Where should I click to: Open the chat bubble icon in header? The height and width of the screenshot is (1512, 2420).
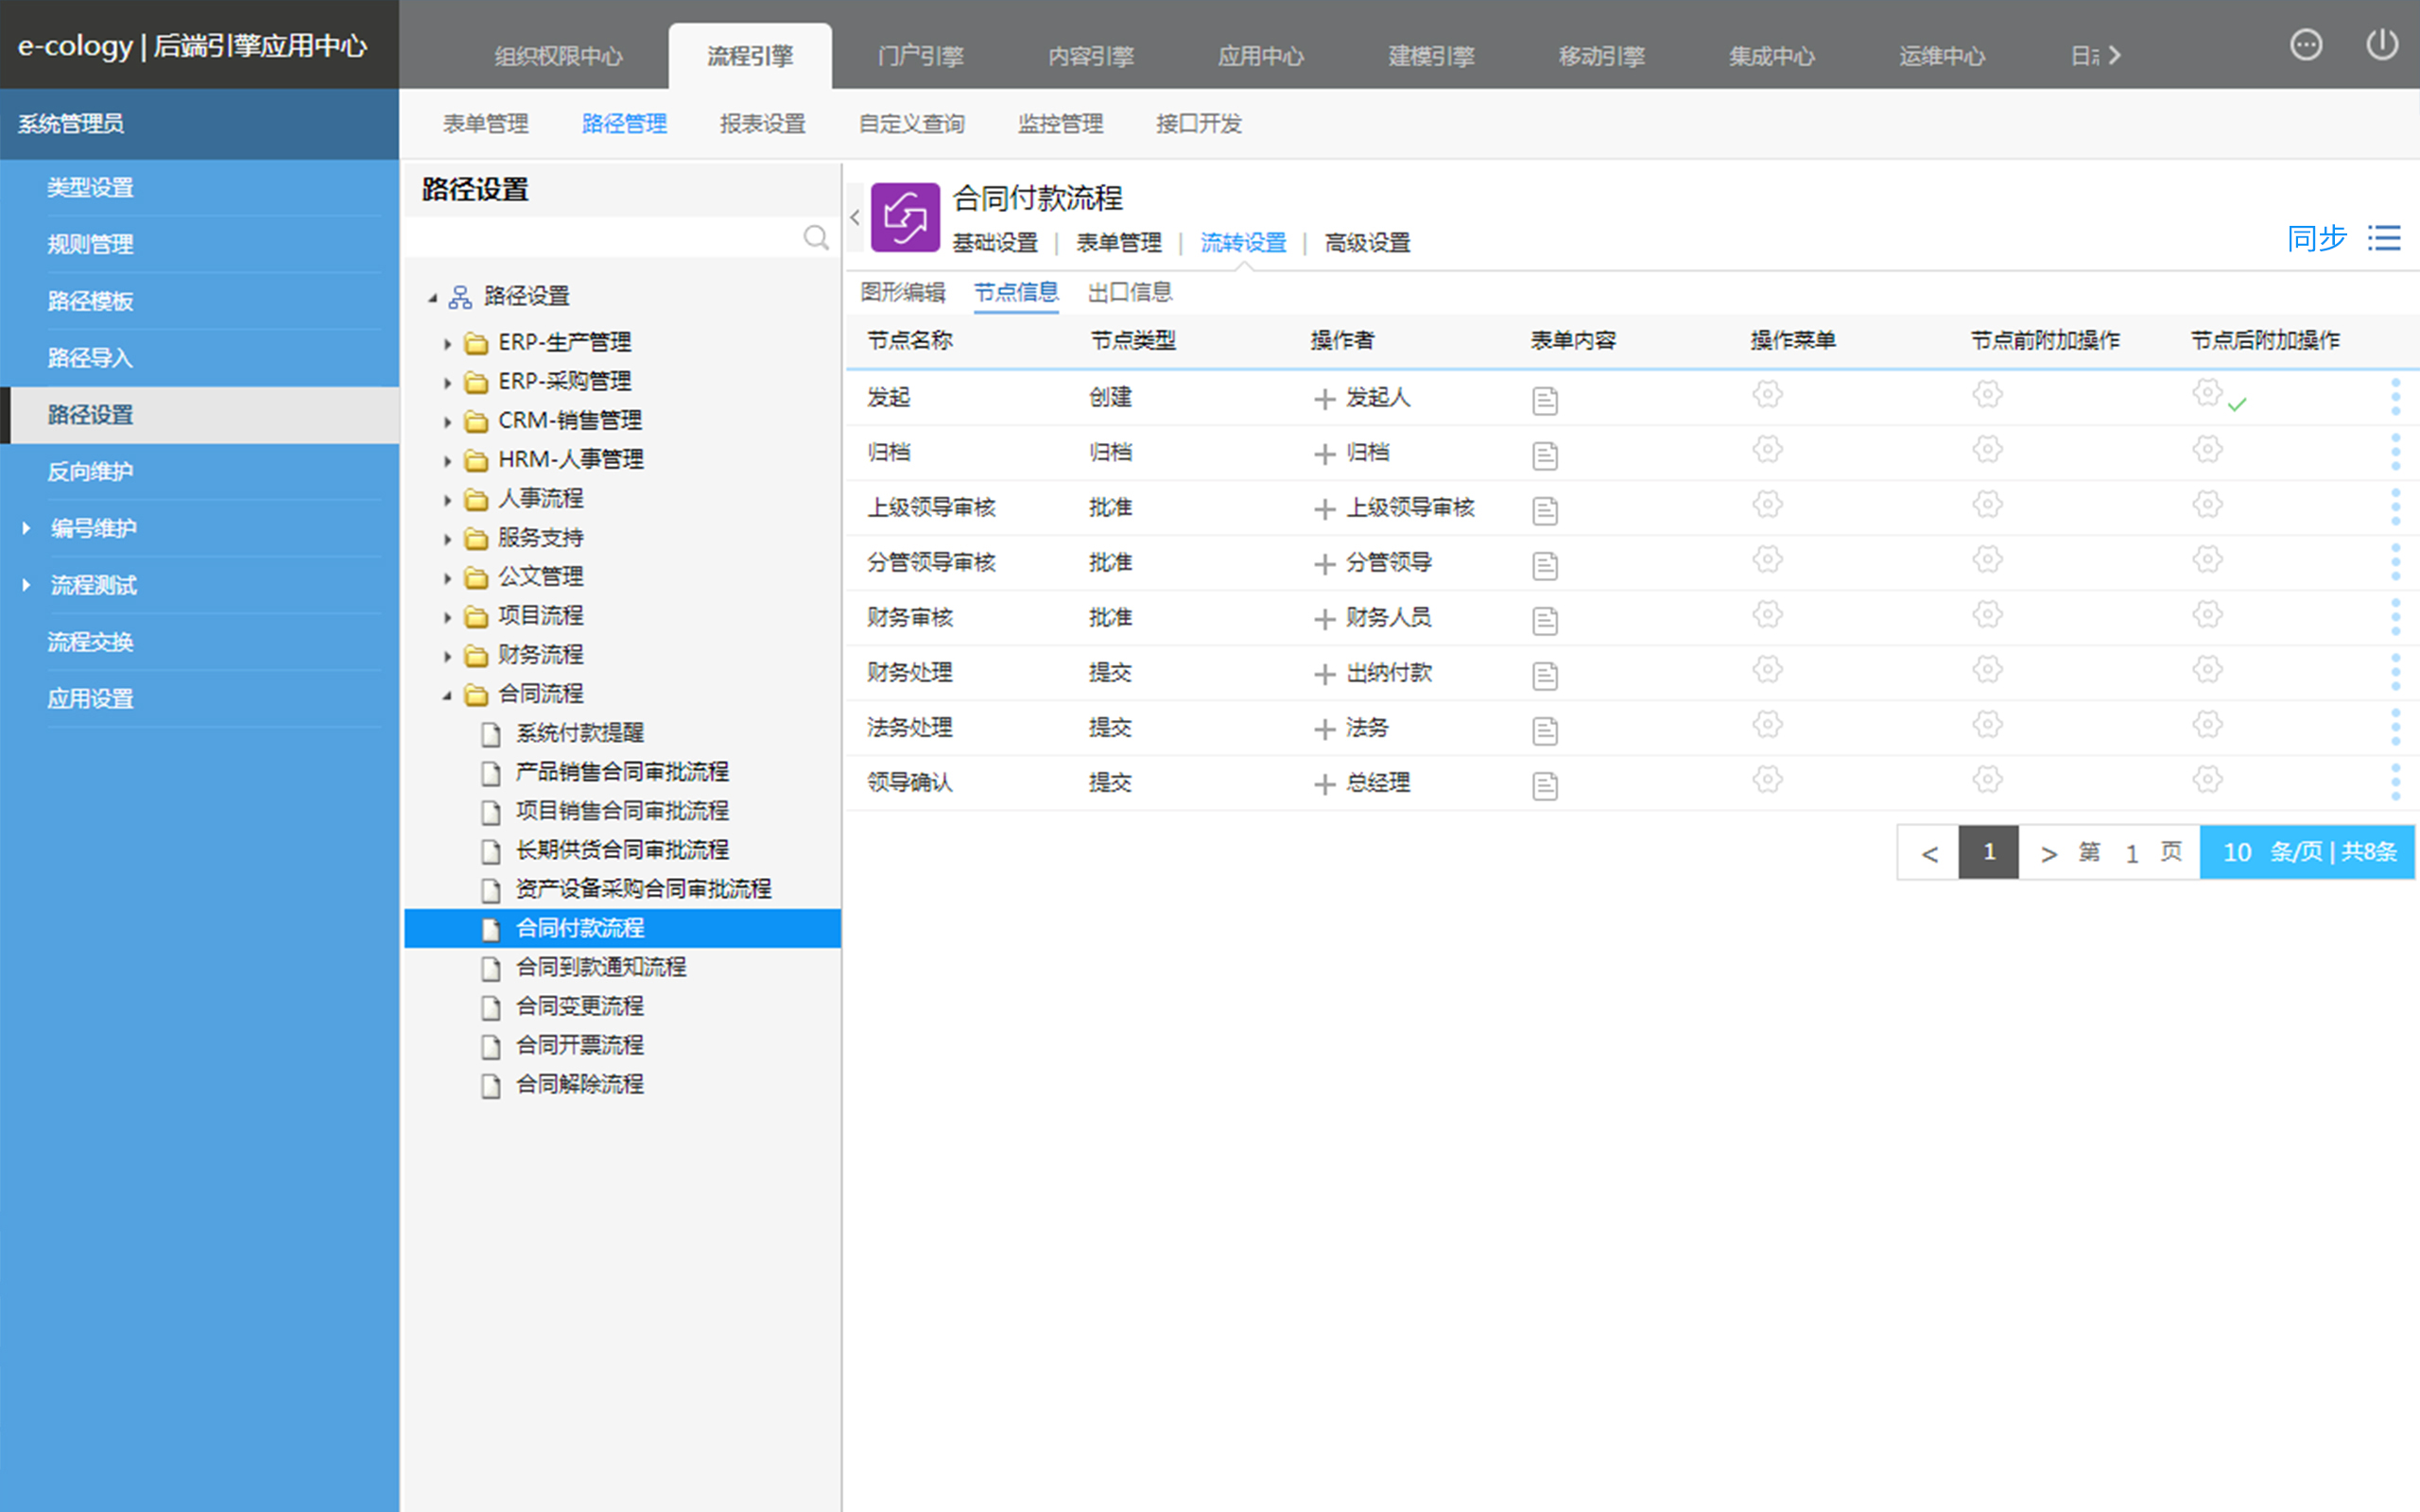pos(2305,45)
